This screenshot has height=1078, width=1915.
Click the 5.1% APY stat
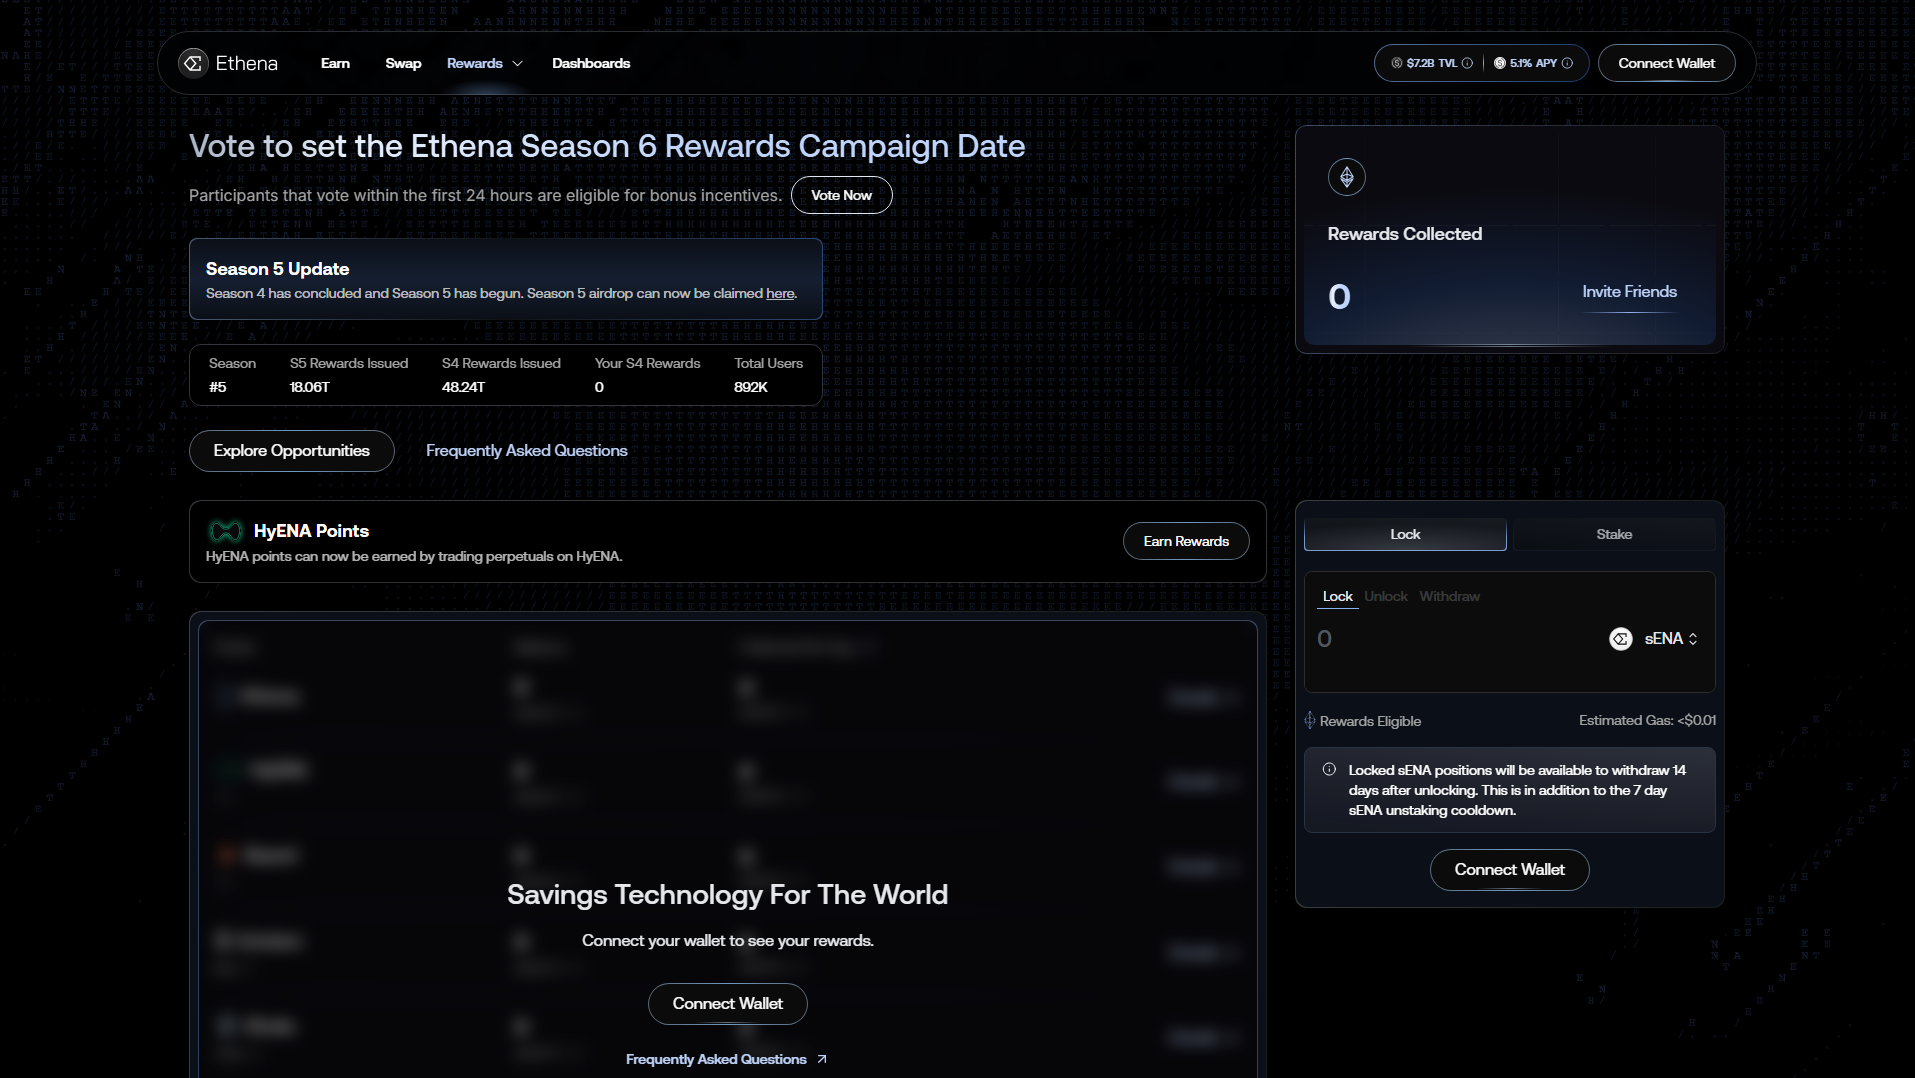click(1533, 63)
